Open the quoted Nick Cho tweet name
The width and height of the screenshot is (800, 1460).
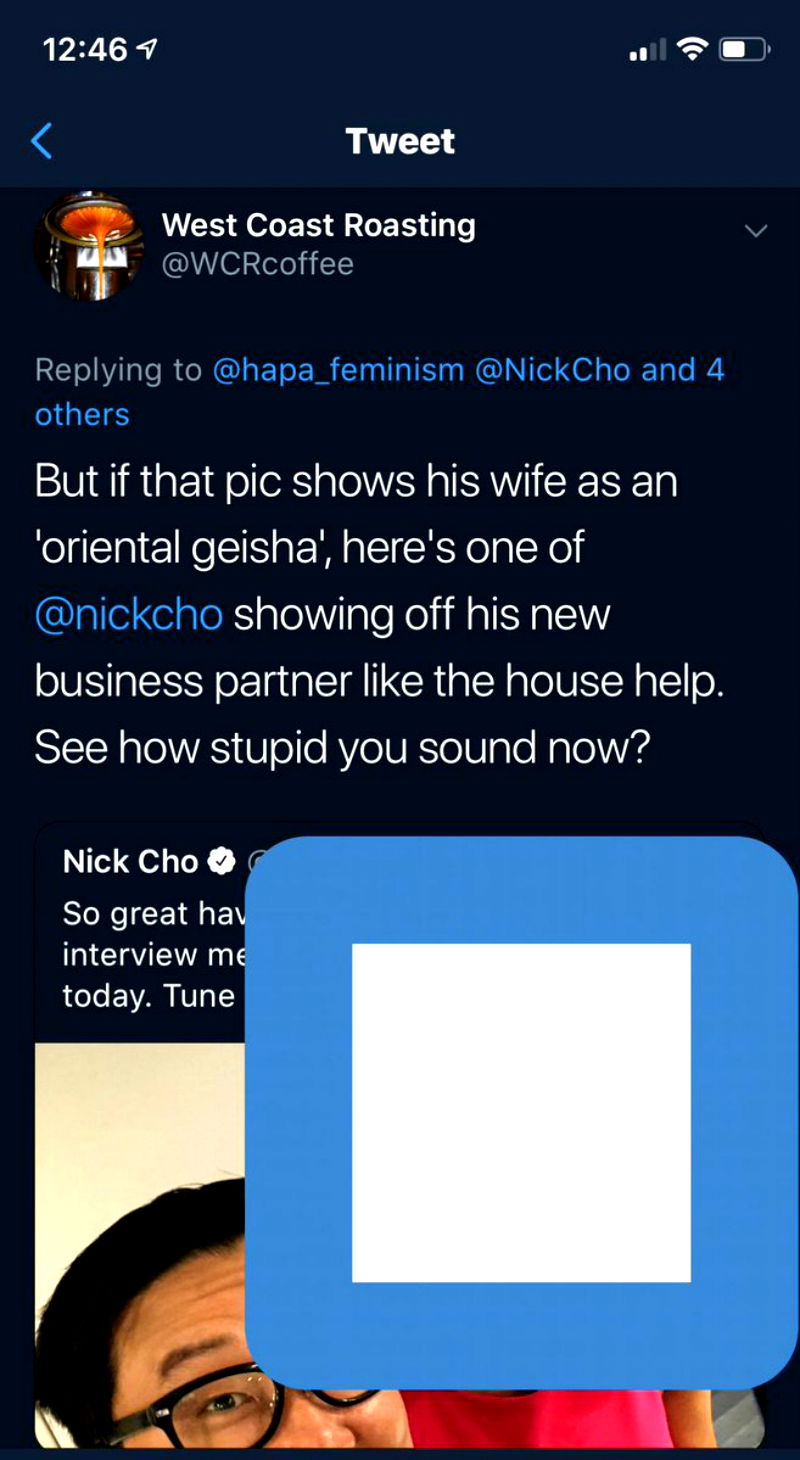pyautogui.click(x=130, y=861)
